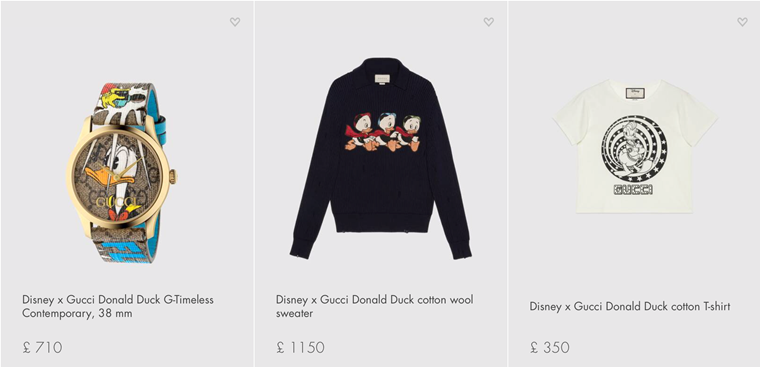Open the Donald Duck cotton wool sweater title
760x367 pixels.
point(375,306)
